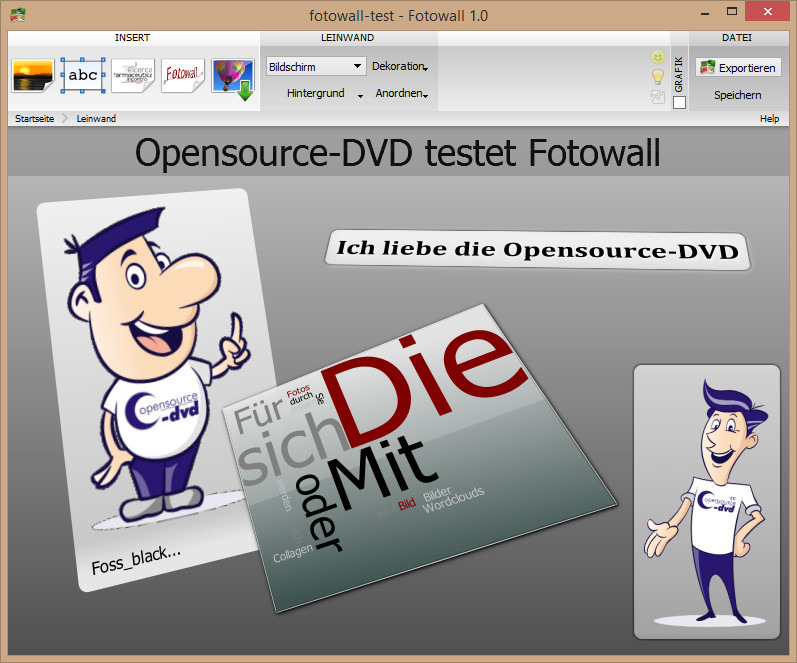This screenshot has width=797, height=663.
Task: Open the Bildschirm combo box
Action: 316,66
